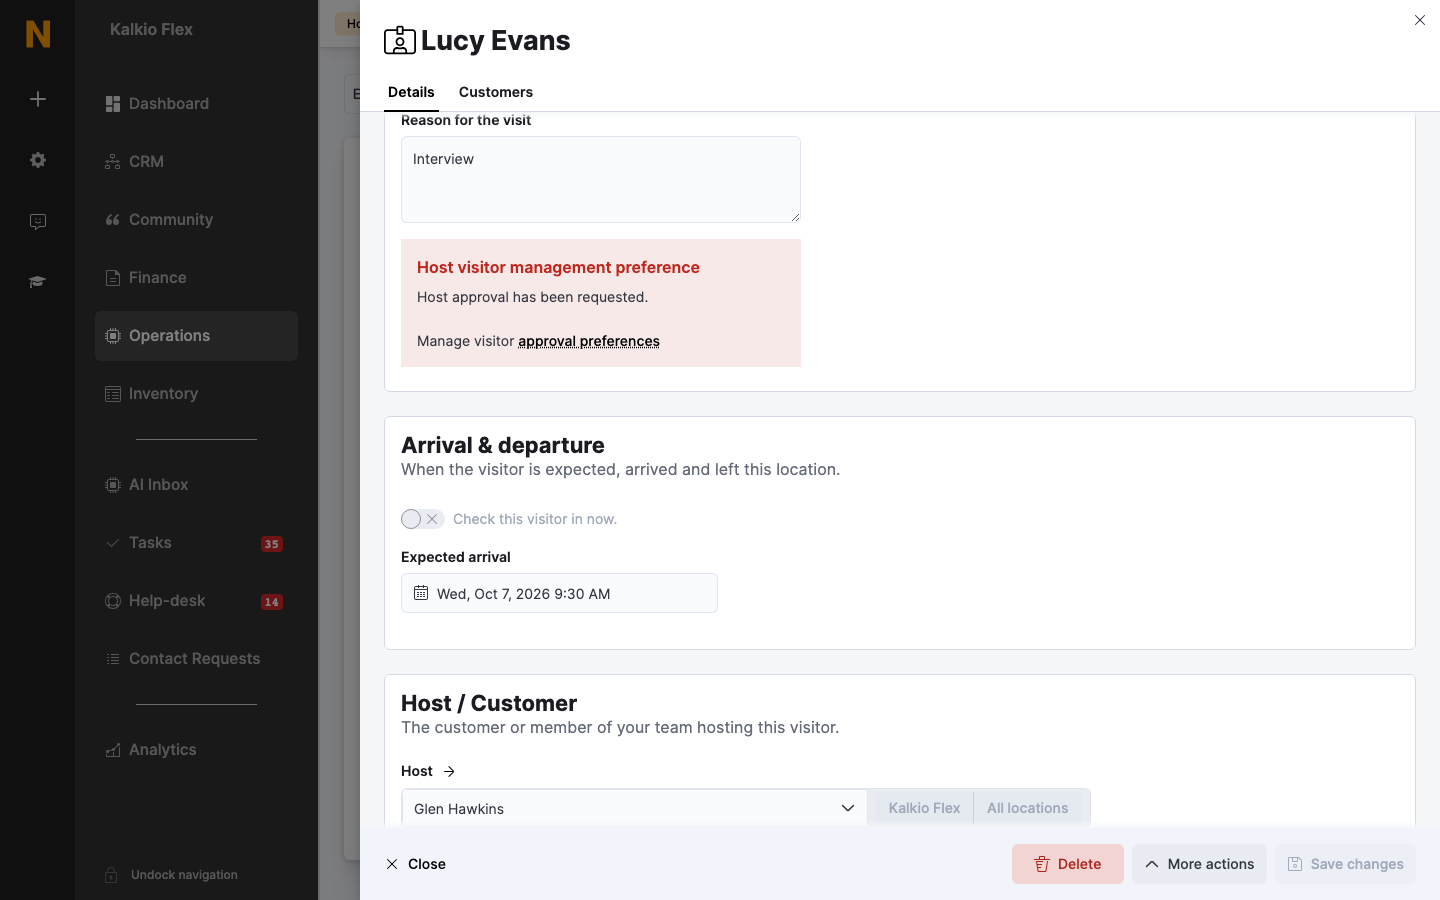The height and width of the screenshot is (900, 1440).
Task: Switch to the Customers tab
Action: coord(496,92)
